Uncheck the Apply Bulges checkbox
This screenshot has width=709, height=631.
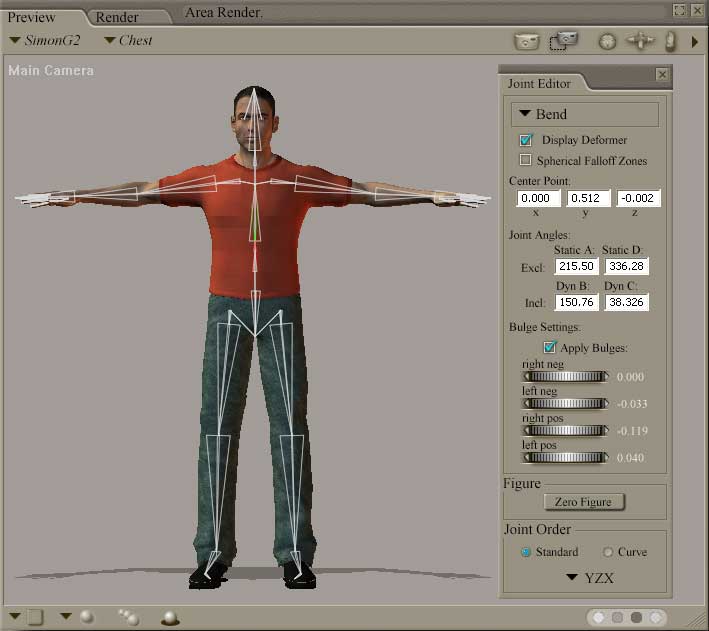[549, 347]
